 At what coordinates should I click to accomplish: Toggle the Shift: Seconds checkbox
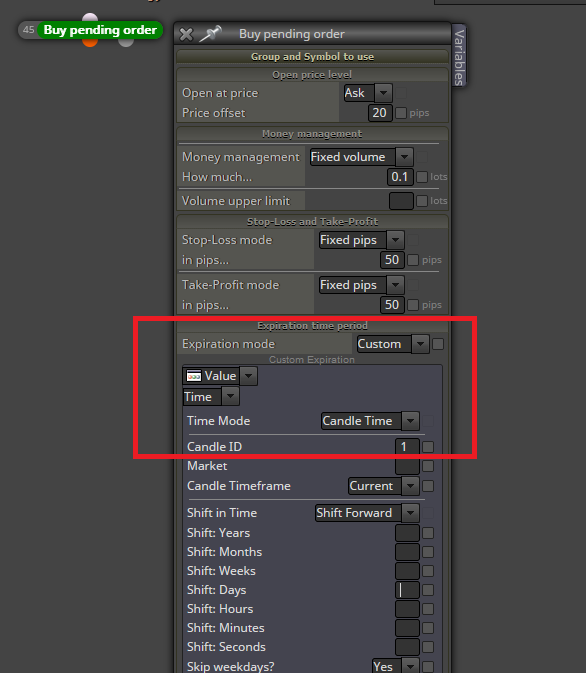coord(428,647)
